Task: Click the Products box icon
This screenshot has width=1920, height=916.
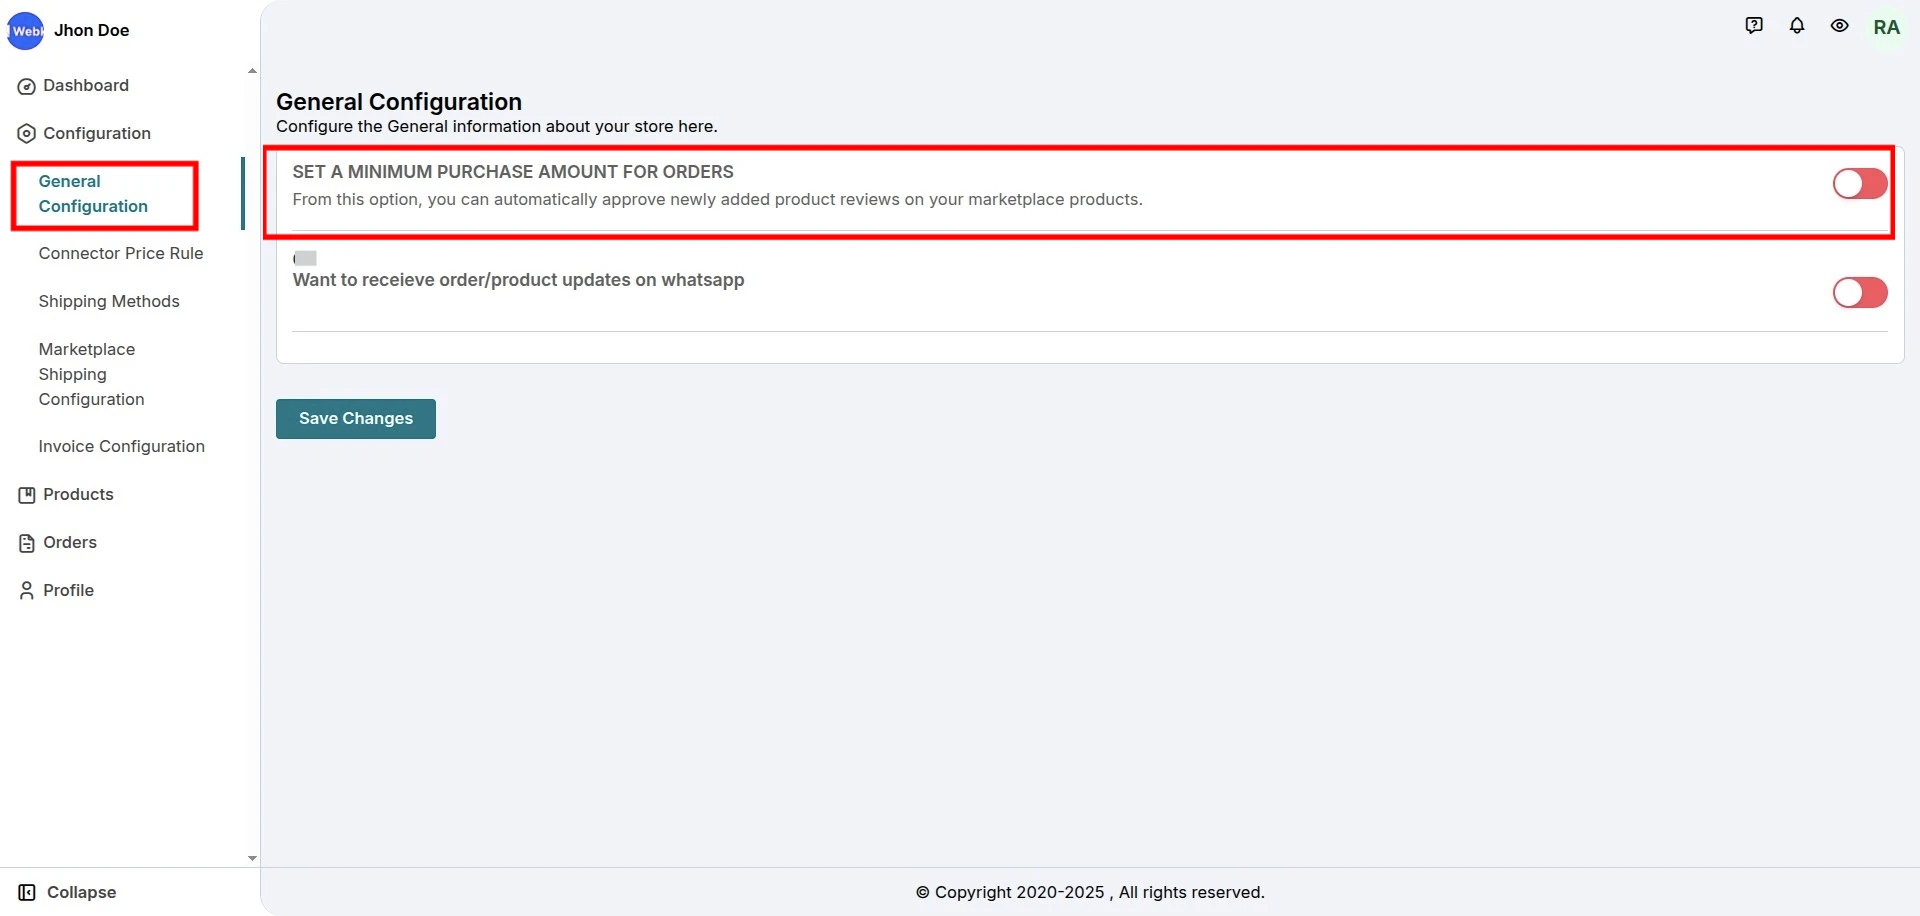Action: tap(27, 495)
